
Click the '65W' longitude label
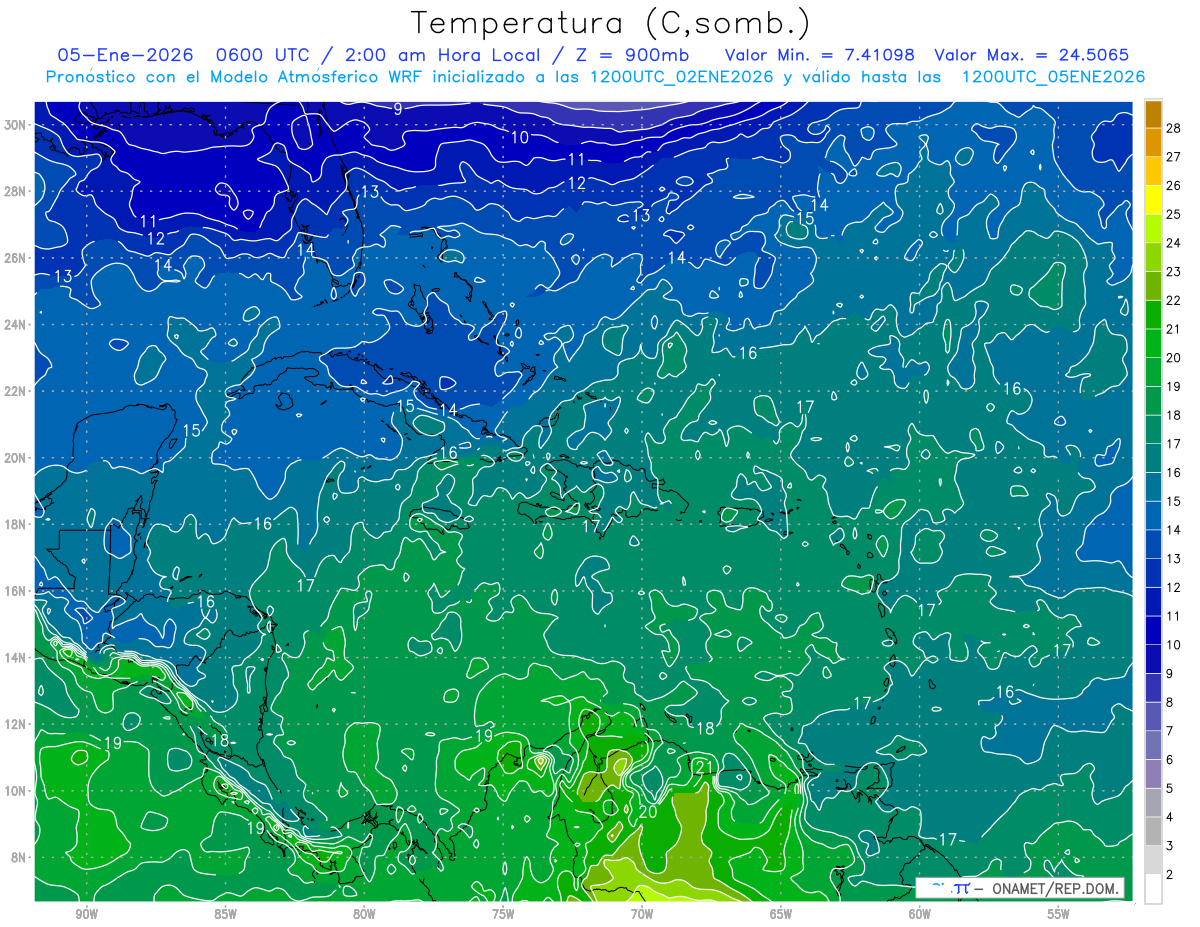pyautogui.click(x=781, y=914)
